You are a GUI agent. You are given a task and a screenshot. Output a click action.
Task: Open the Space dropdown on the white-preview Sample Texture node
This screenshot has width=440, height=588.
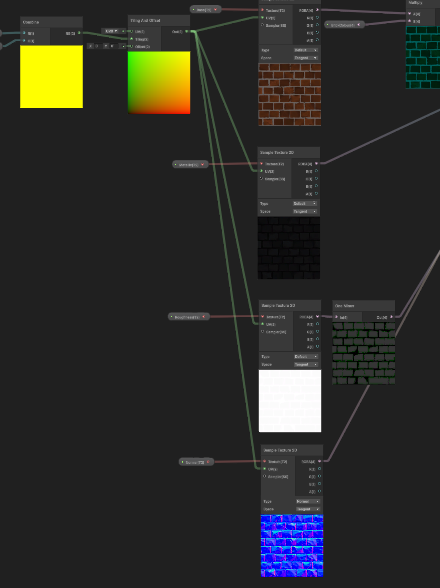306,364
